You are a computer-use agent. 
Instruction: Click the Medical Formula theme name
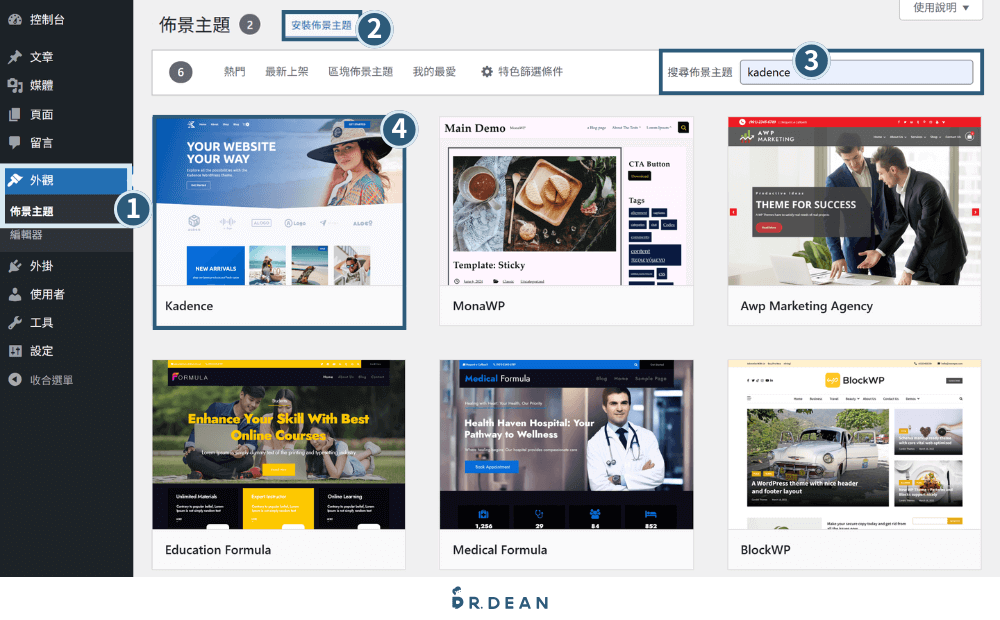click(499, 550)
